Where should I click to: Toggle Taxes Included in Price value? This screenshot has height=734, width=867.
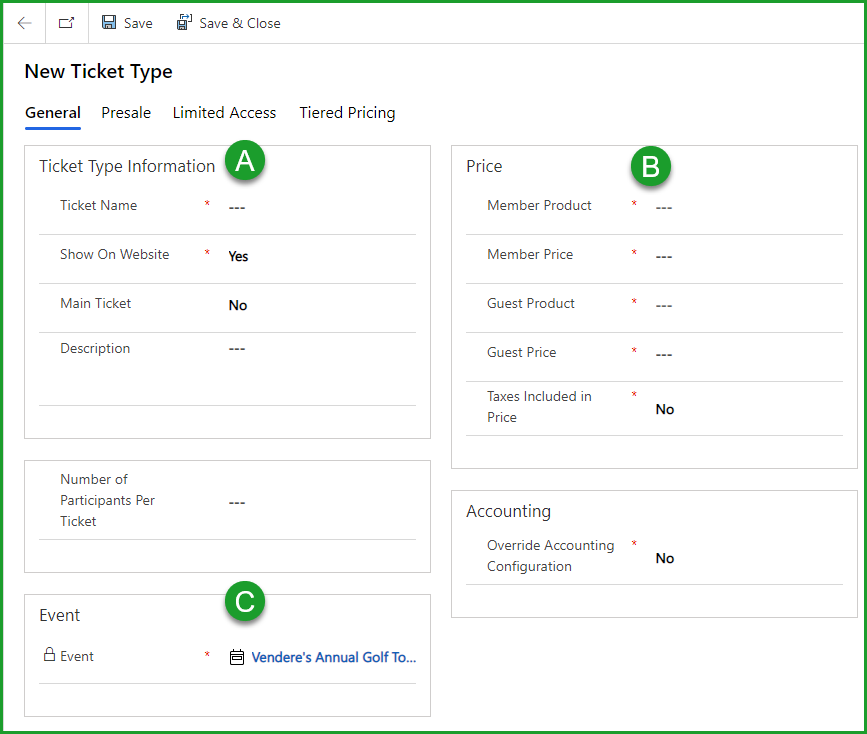(665, 409)
